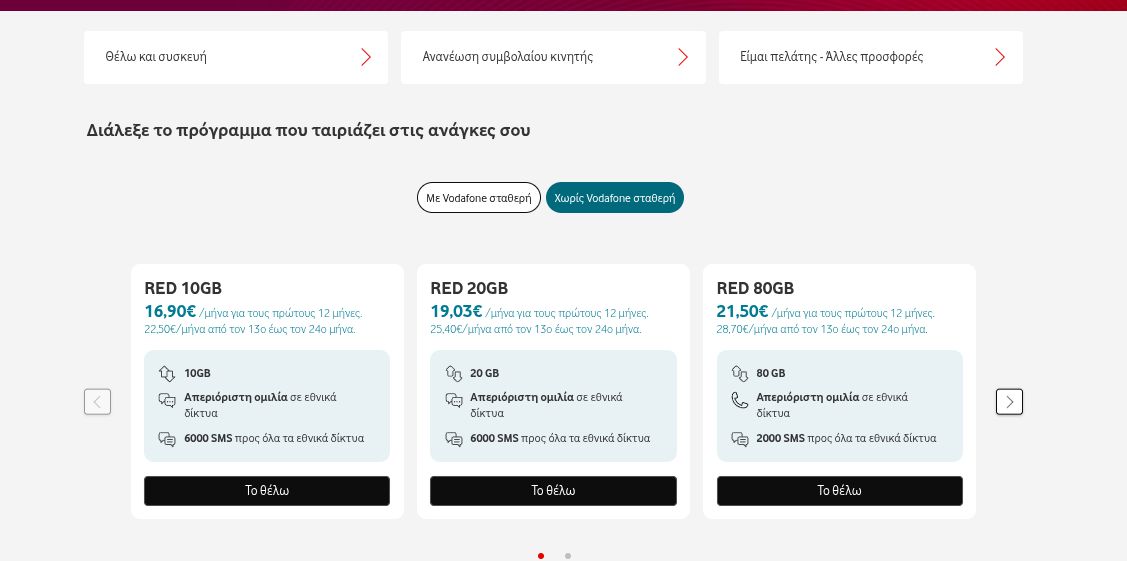Select the first red carousel dot

[x=540, y=556]
